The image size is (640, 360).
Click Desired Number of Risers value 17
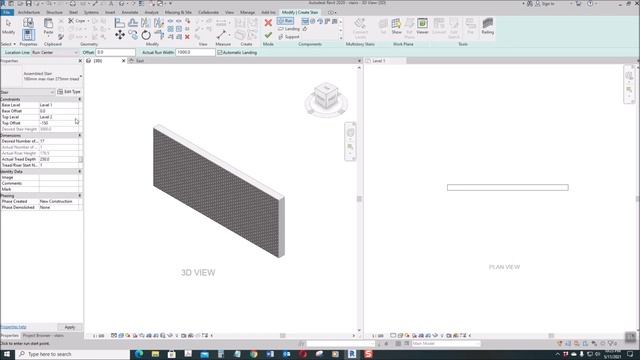tap(59, 141)
